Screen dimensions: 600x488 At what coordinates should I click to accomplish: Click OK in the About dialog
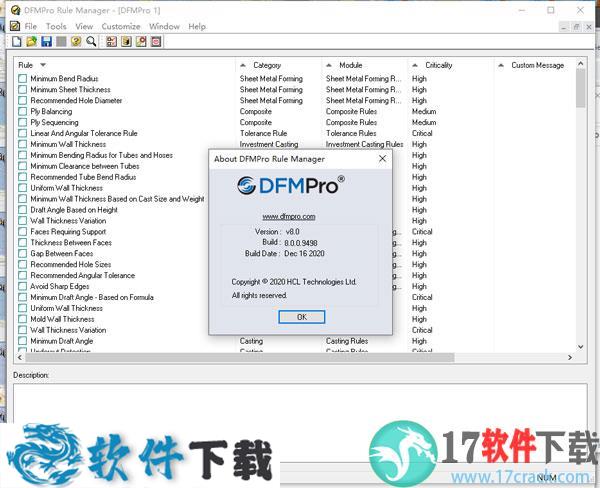pyautogui.click(x=302, y=317)
